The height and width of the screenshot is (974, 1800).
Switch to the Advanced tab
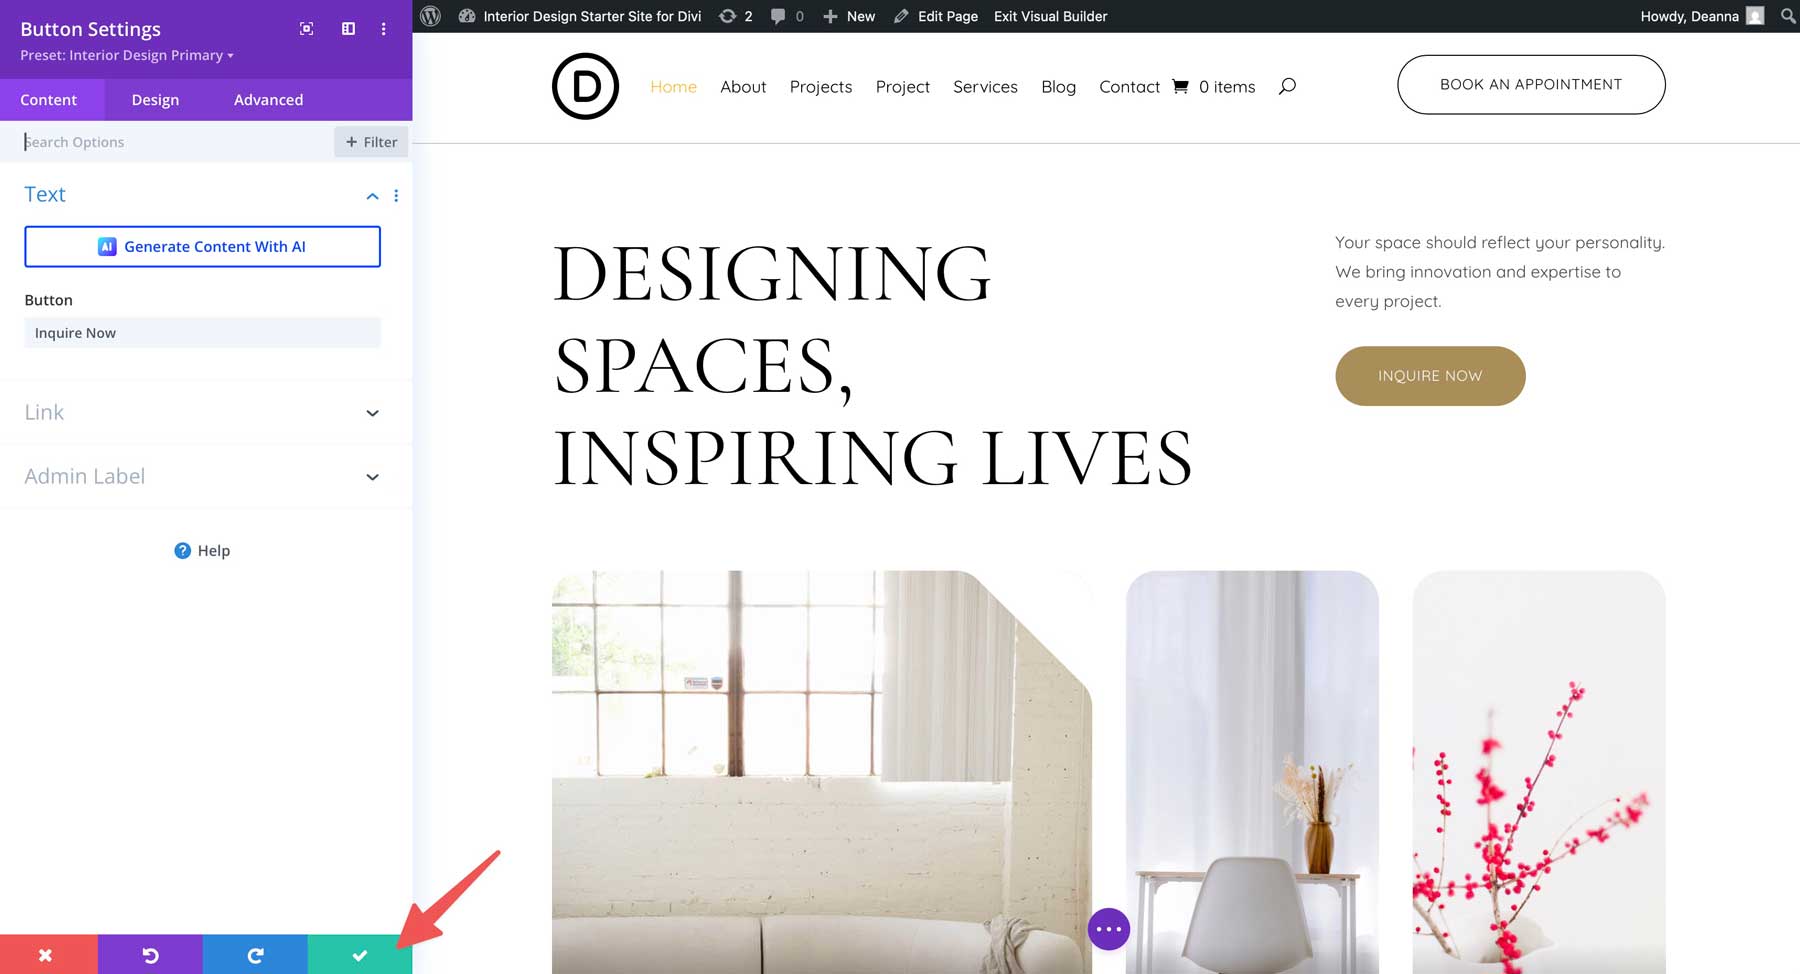click(267, 99)
